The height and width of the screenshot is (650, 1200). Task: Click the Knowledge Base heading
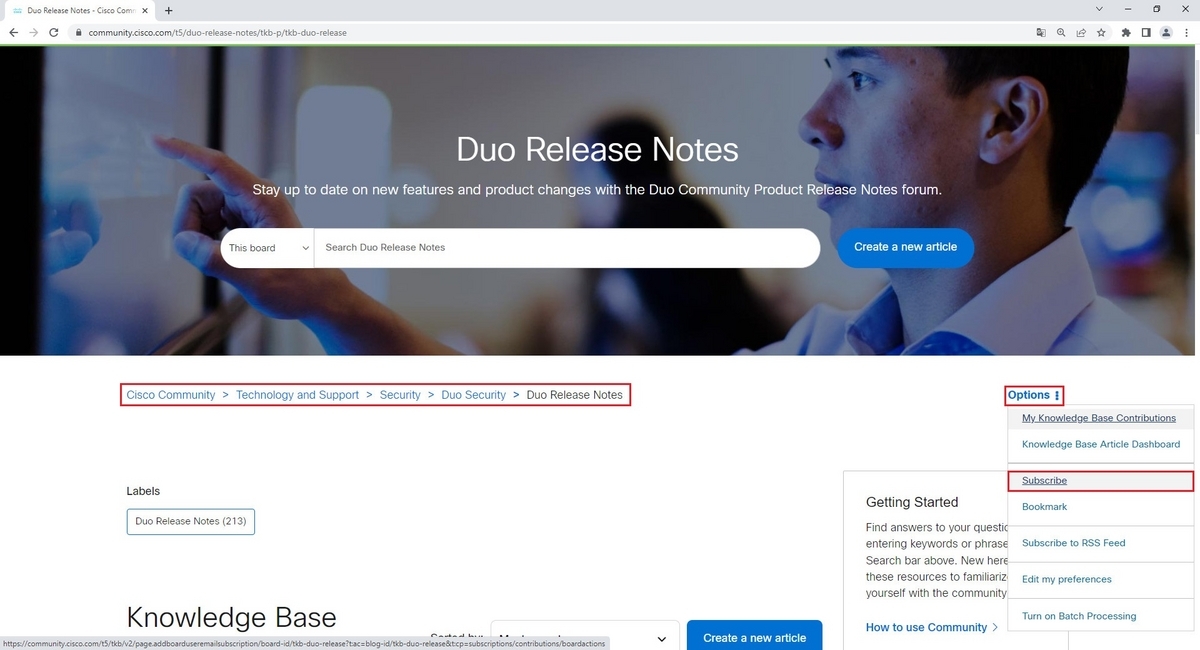coord(231,617)
